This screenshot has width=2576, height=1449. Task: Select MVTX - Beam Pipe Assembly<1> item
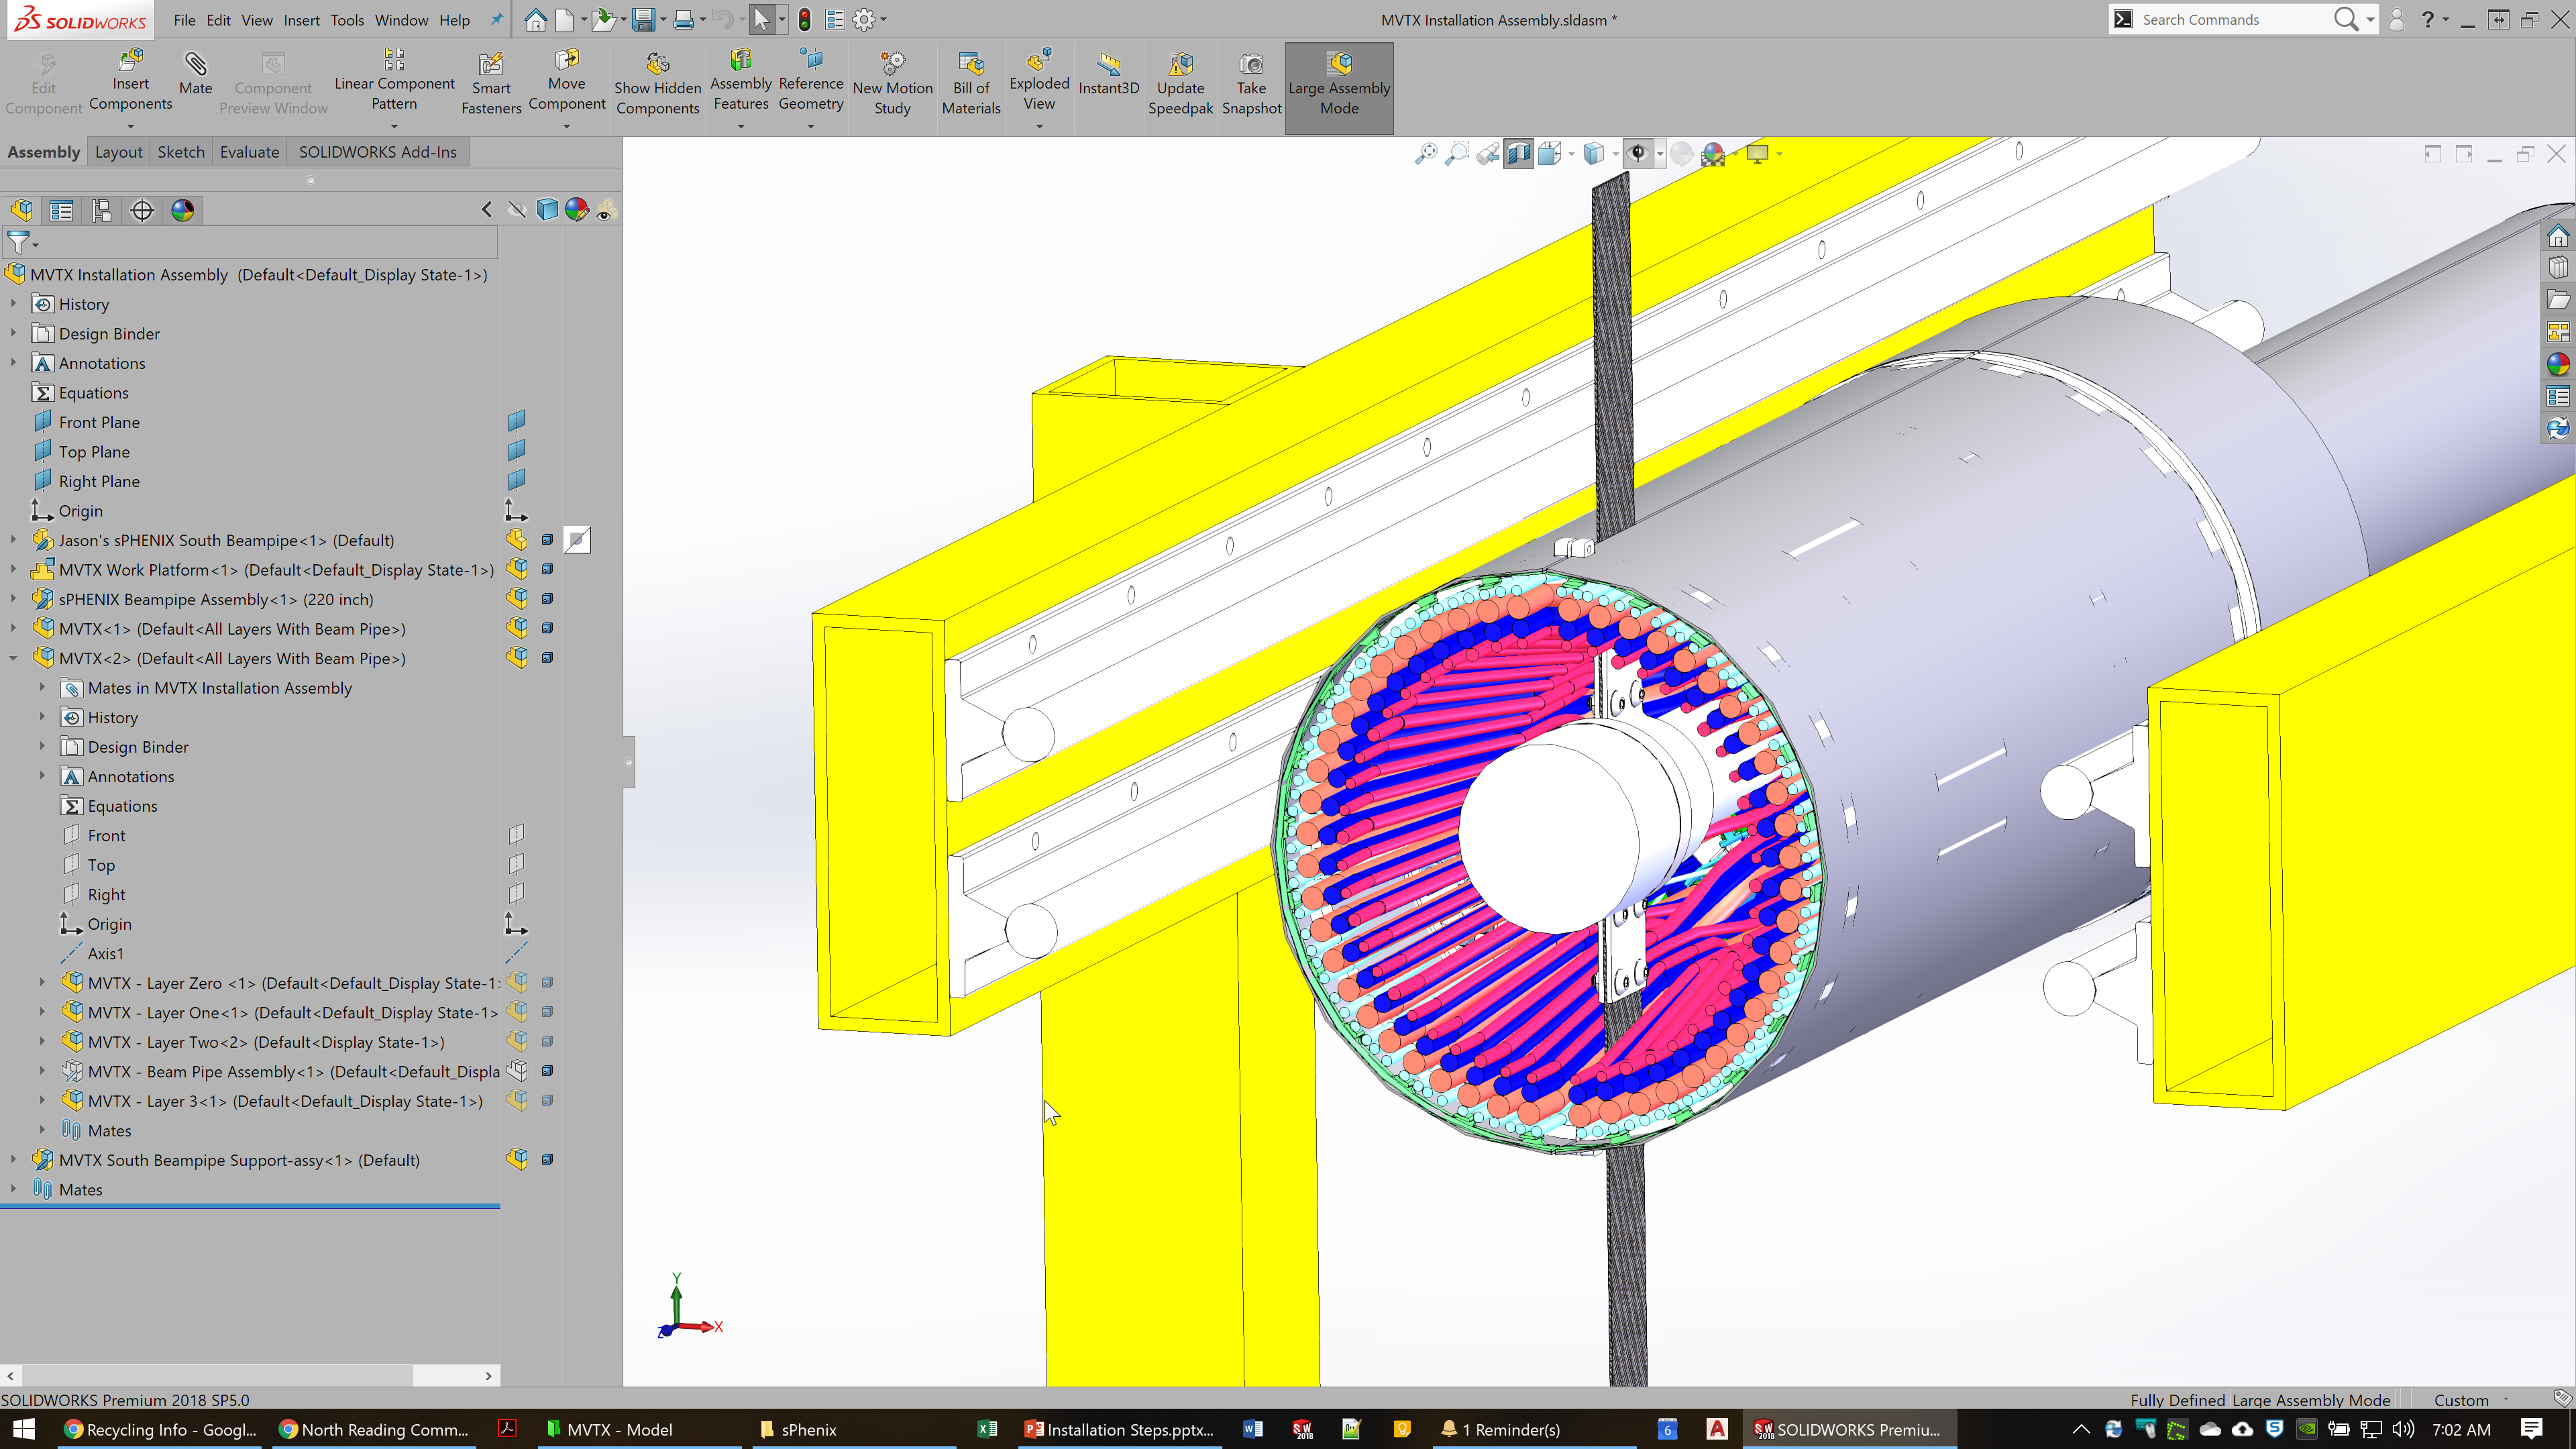coord(293,1071)
